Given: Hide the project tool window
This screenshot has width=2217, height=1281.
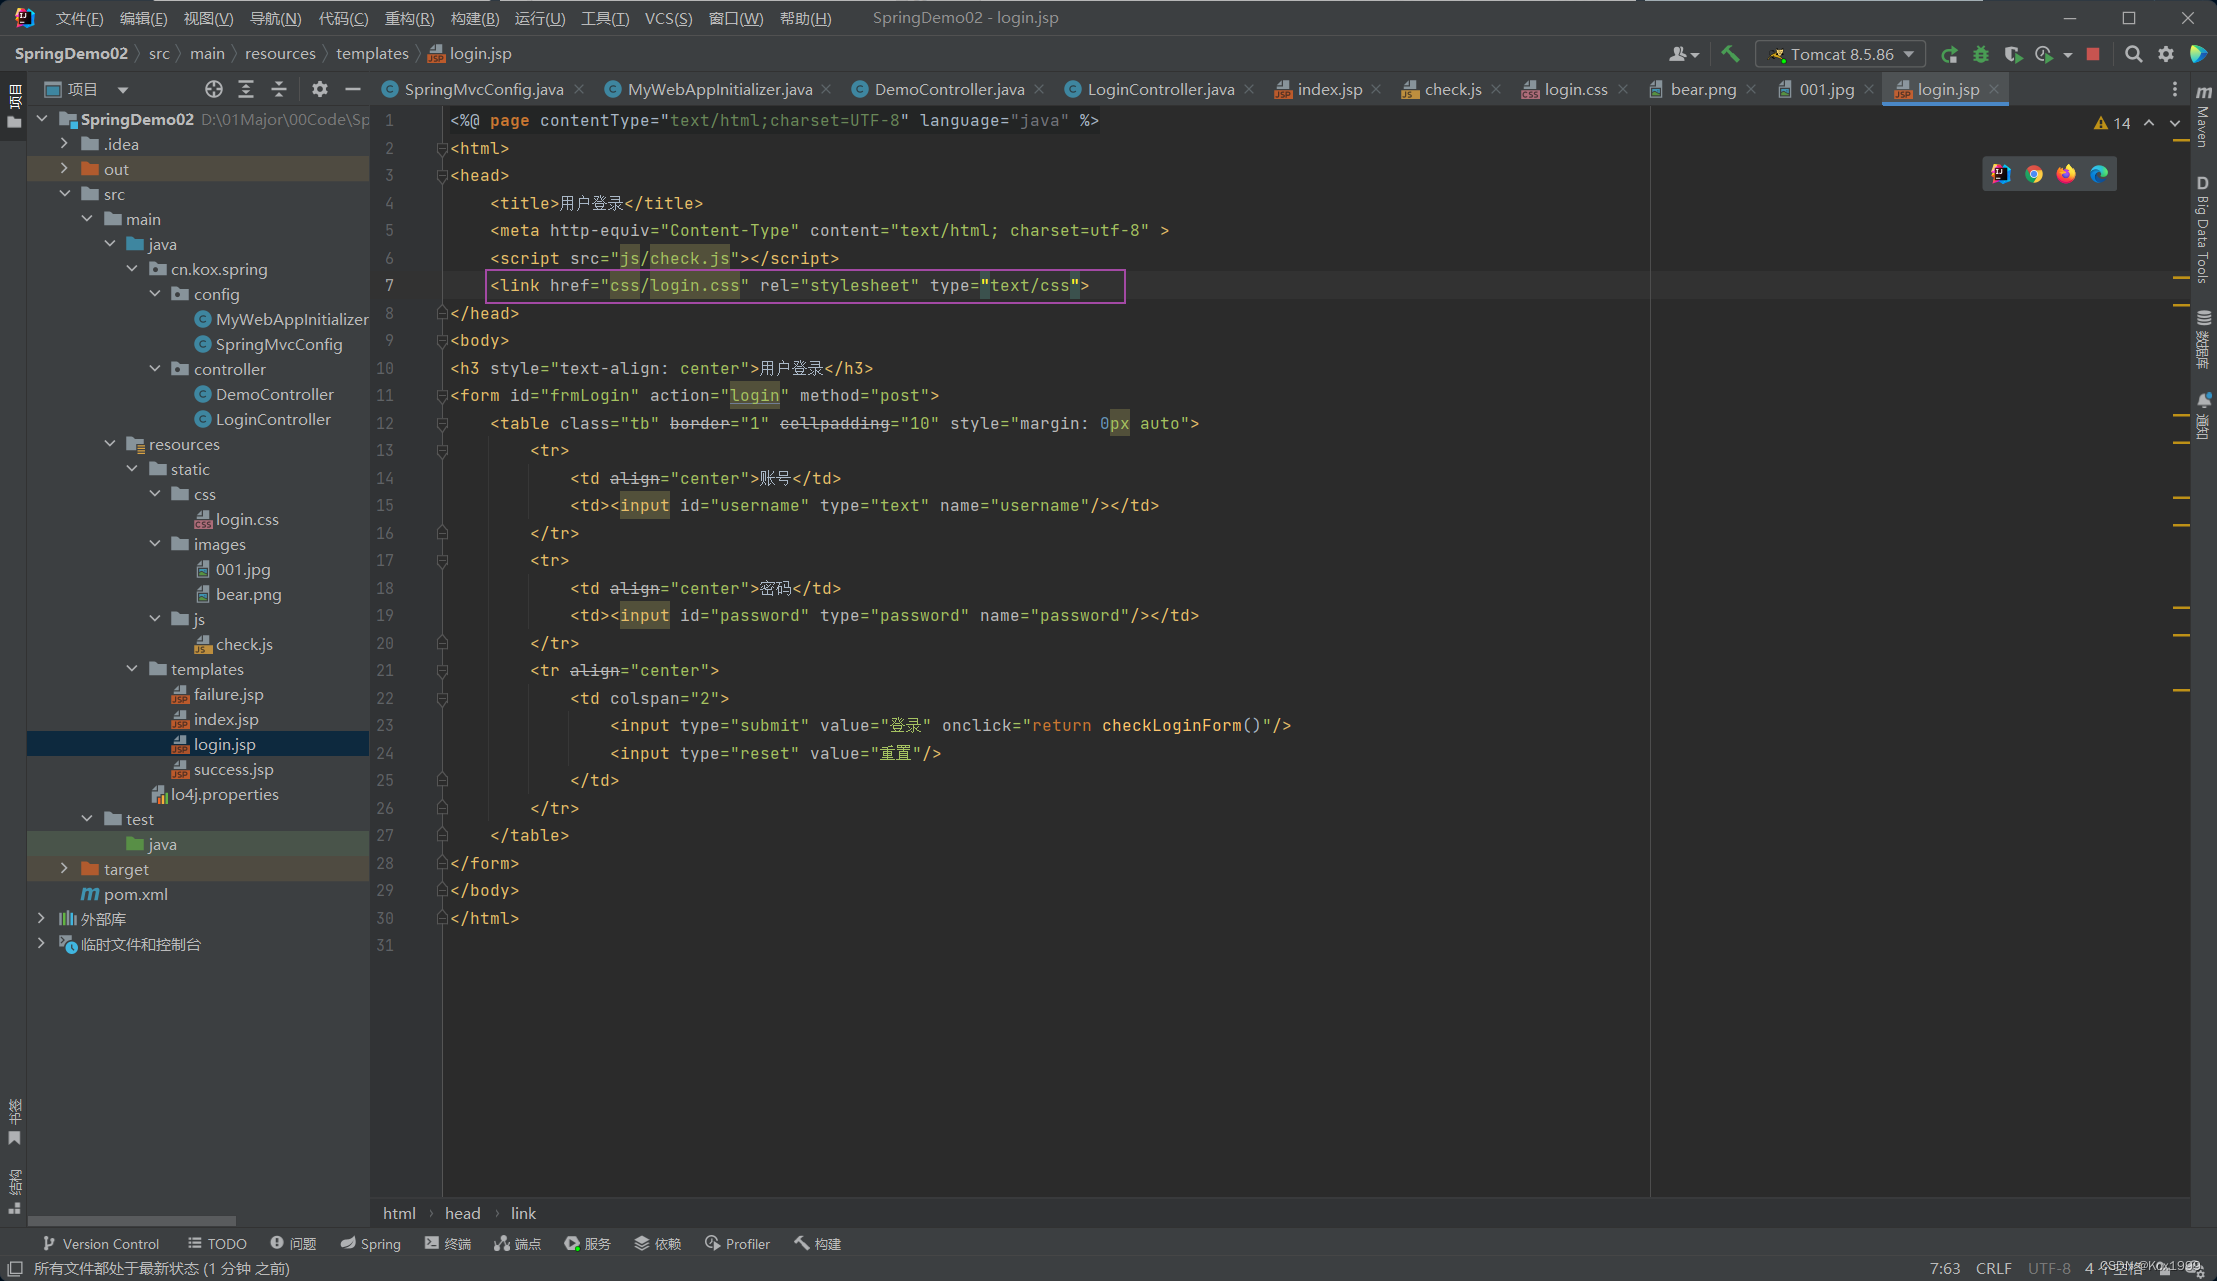Looking at the screenshot, I should [353, 89].
